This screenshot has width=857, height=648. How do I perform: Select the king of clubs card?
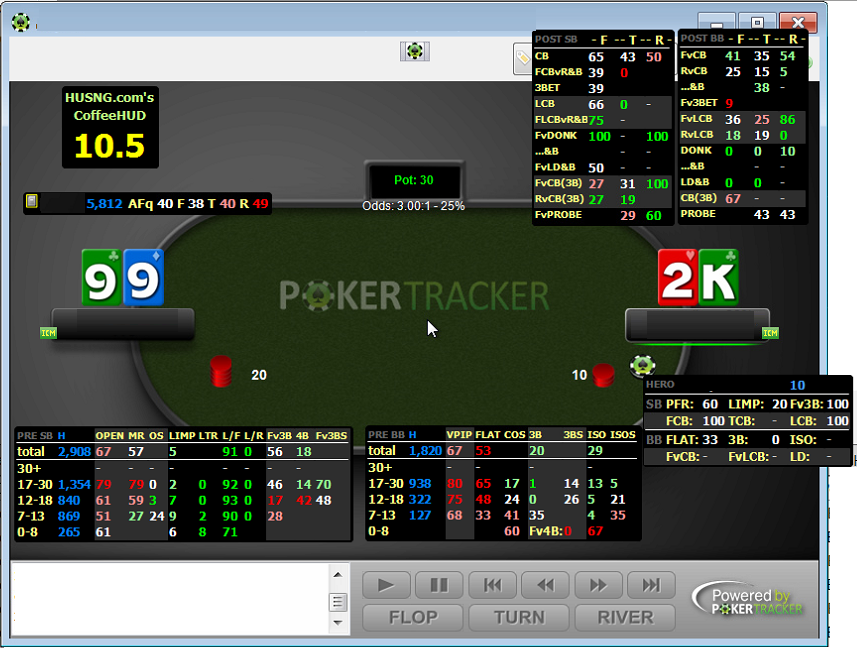719,278
